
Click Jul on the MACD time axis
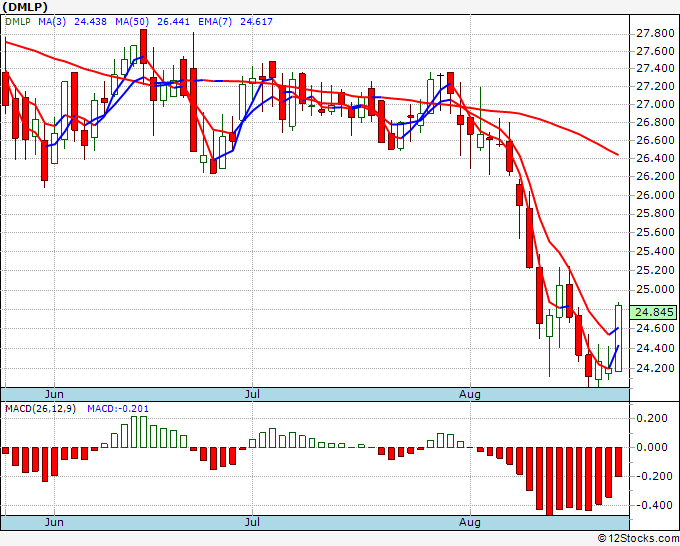click(x=252, y=522)
